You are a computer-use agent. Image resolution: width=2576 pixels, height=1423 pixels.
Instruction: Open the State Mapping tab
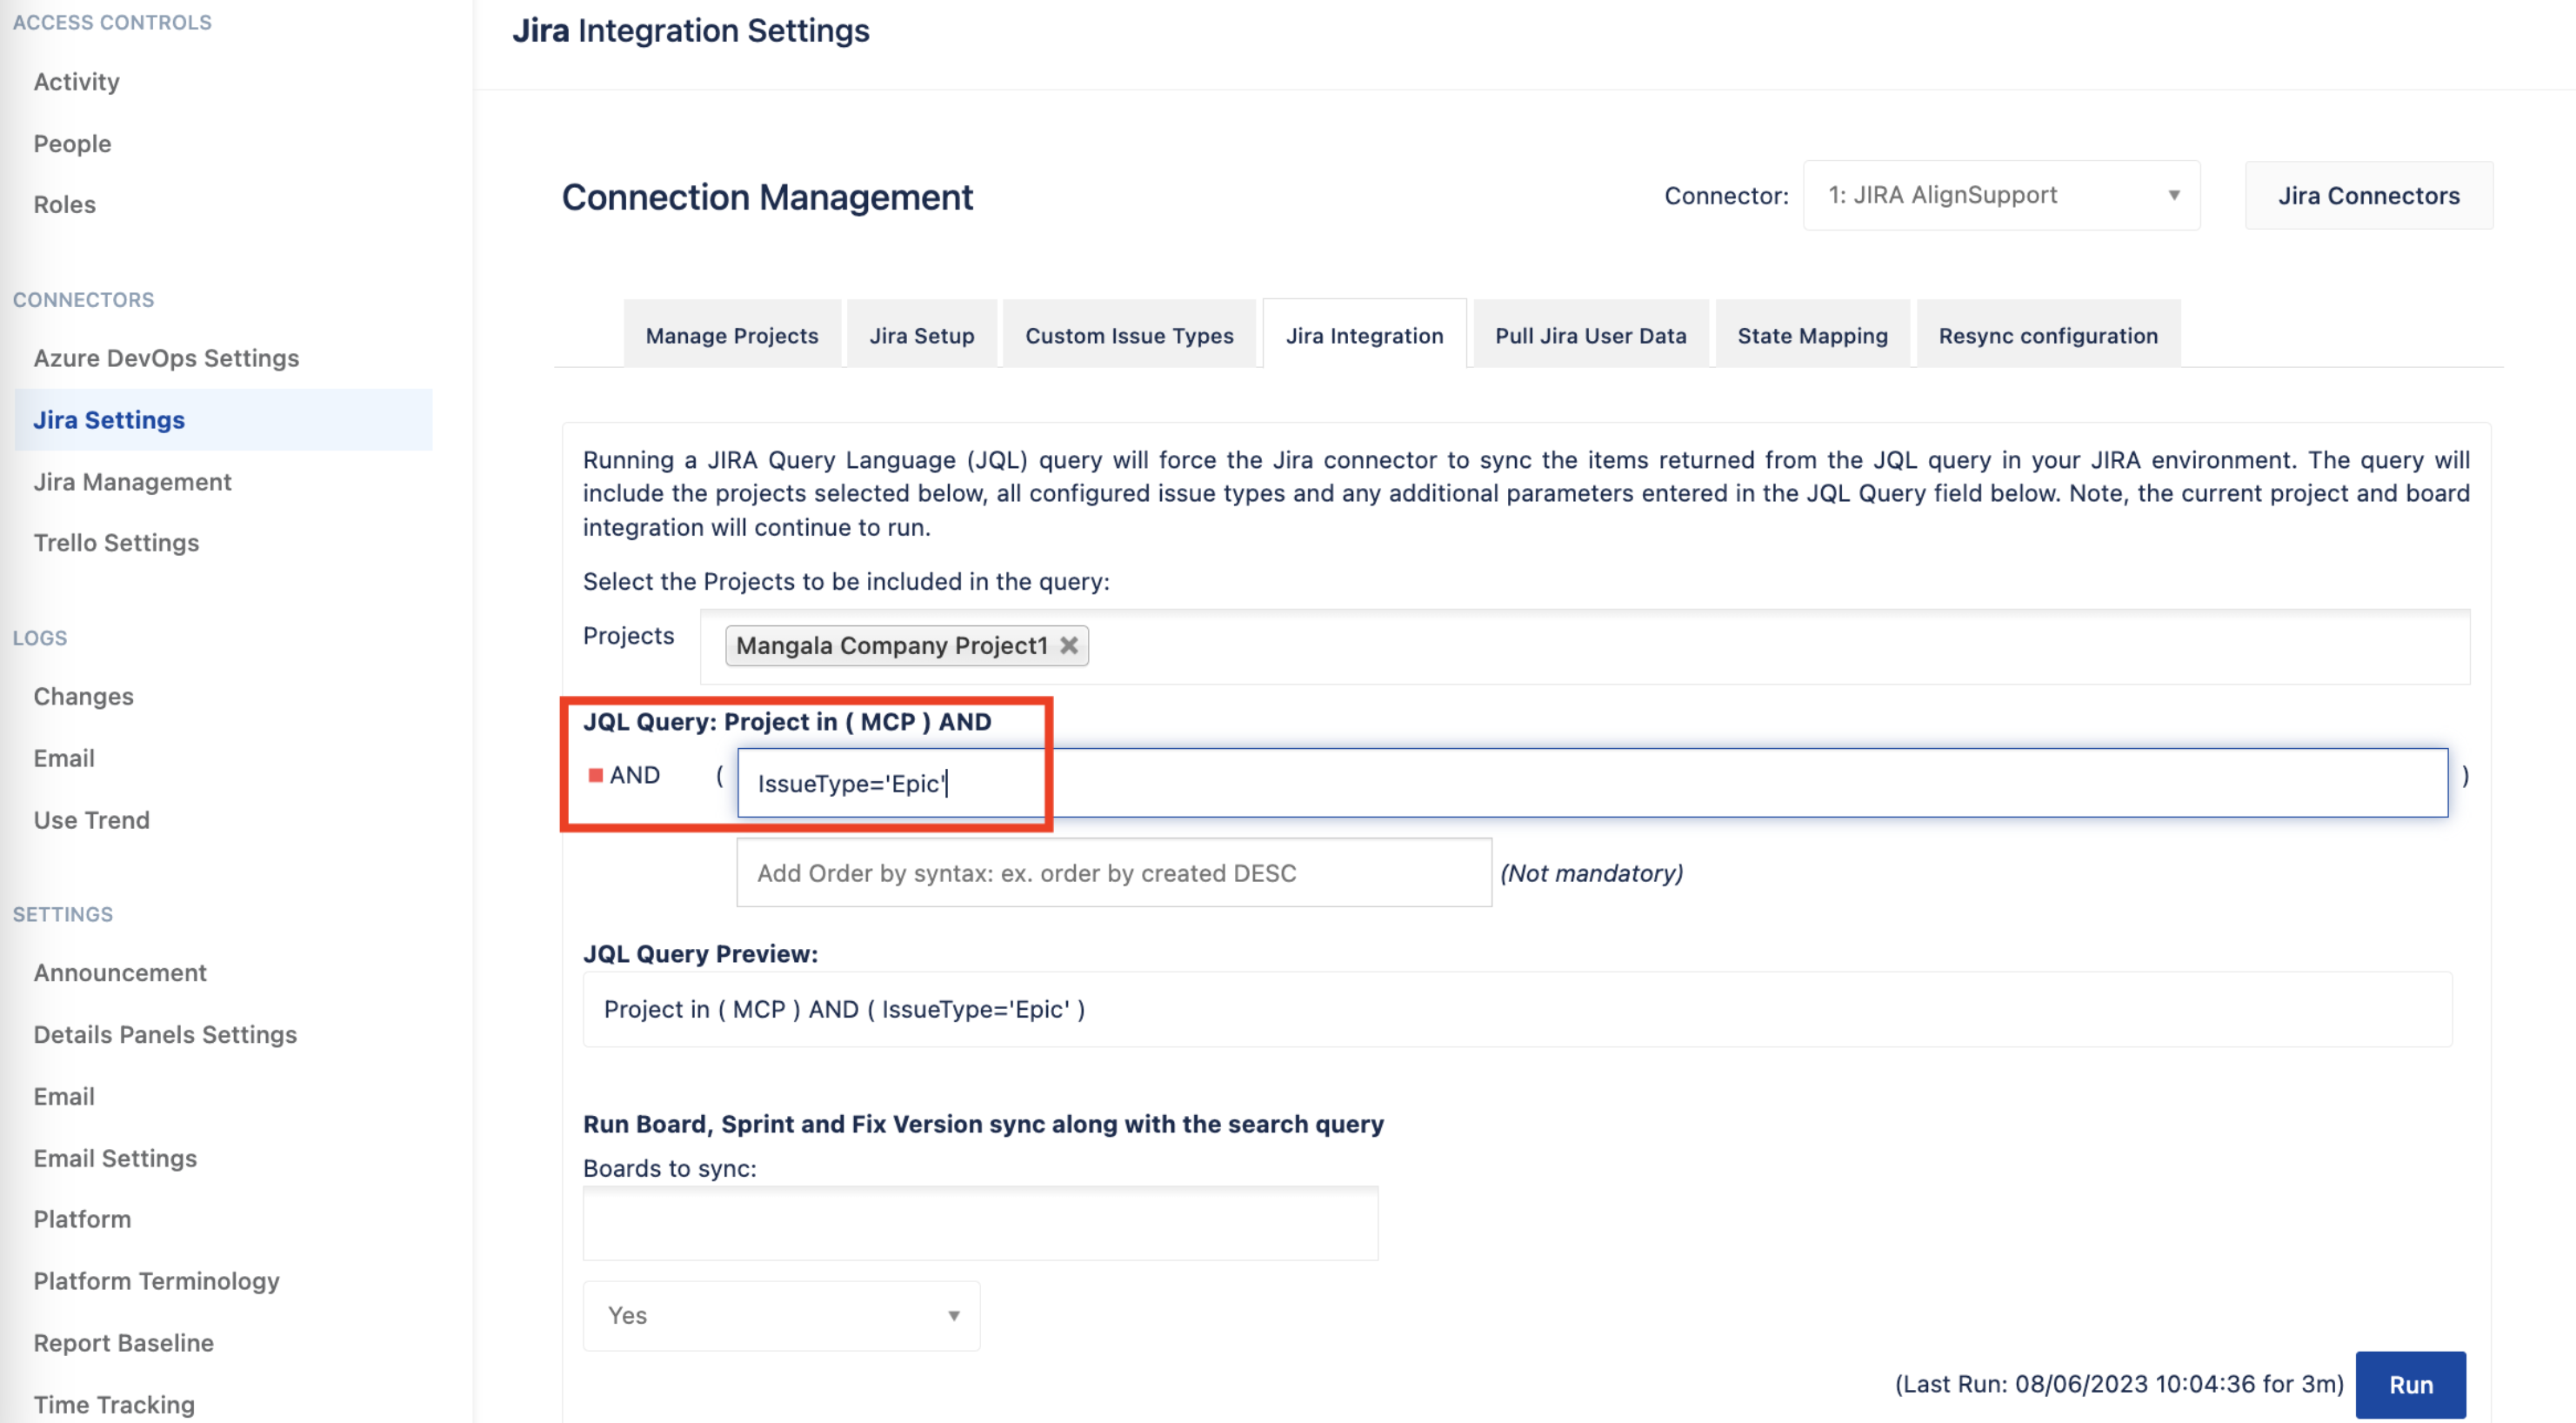click(x=1812, y=336)
